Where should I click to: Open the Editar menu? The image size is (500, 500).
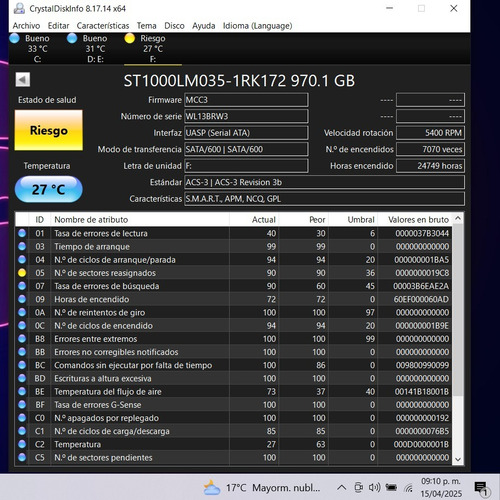coord(58,26)
